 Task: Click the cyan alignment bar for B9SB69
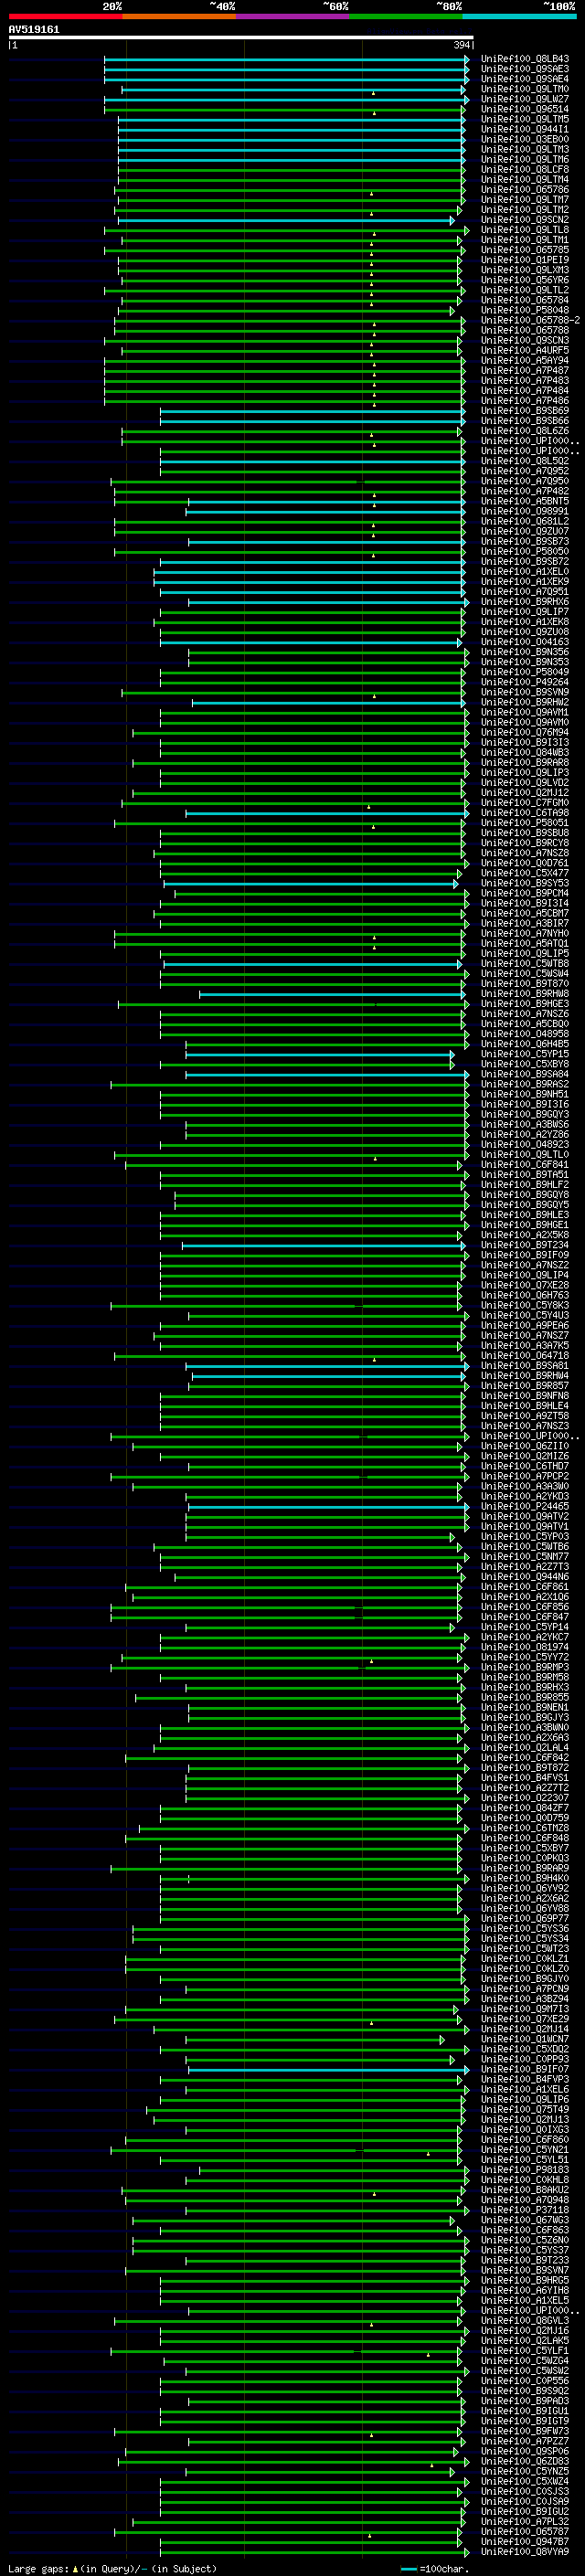pos(312,411)
